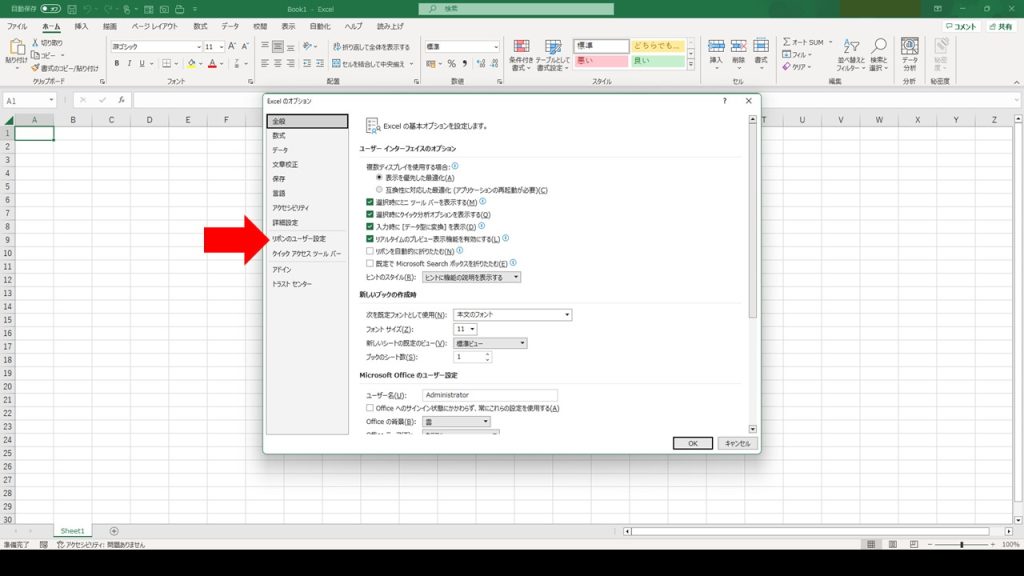Enable リボンを自動的に折りたたむ checkbox

tap(371, 251)
